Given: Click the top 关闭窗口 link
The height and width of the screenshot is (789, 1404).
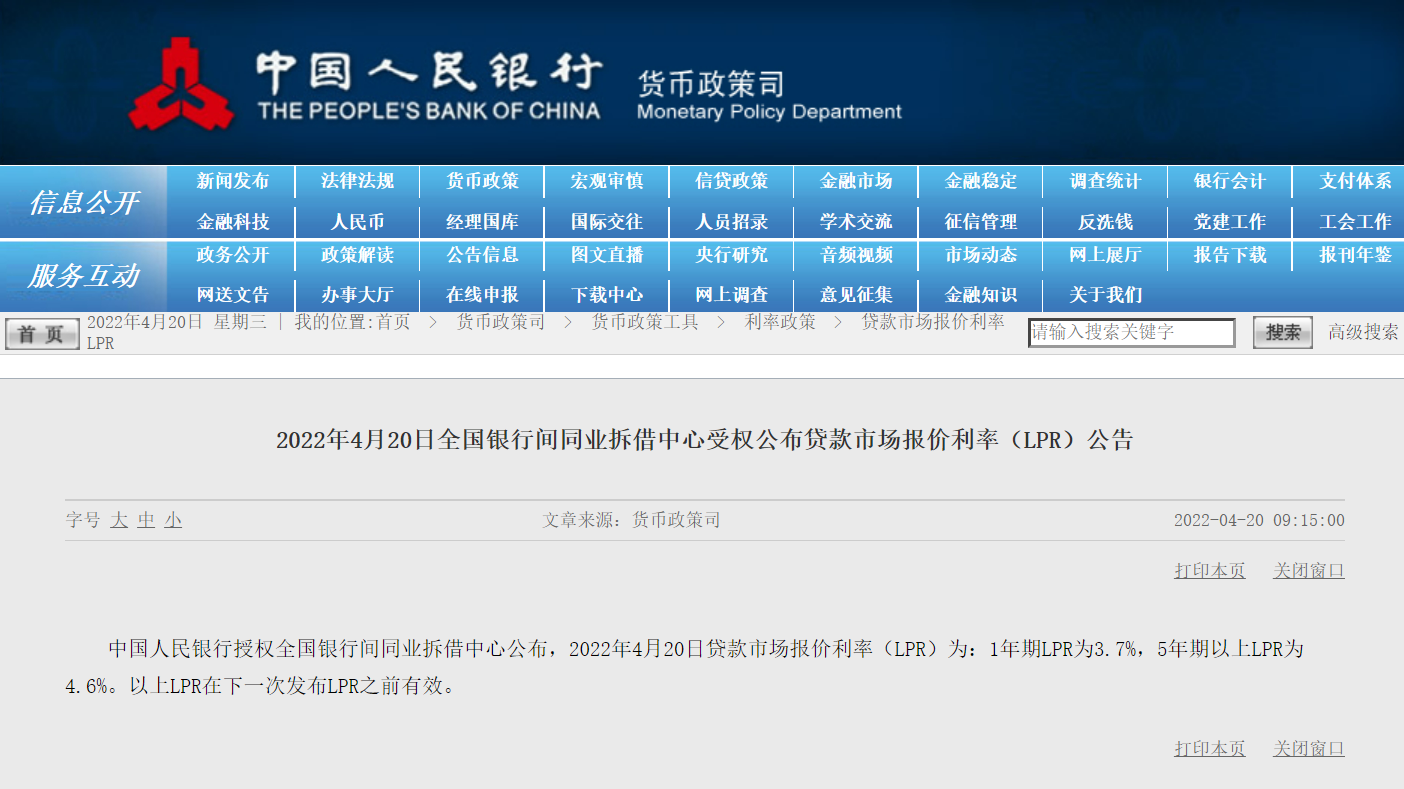Looking at the screenshot, I should coord(1309,571).
